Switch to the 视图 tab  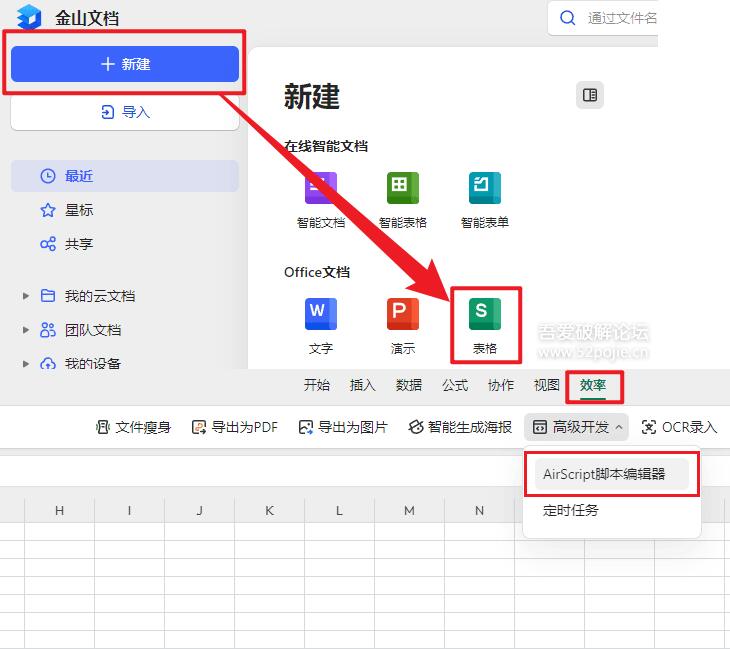pyautogui.click(x=547, y=385)
